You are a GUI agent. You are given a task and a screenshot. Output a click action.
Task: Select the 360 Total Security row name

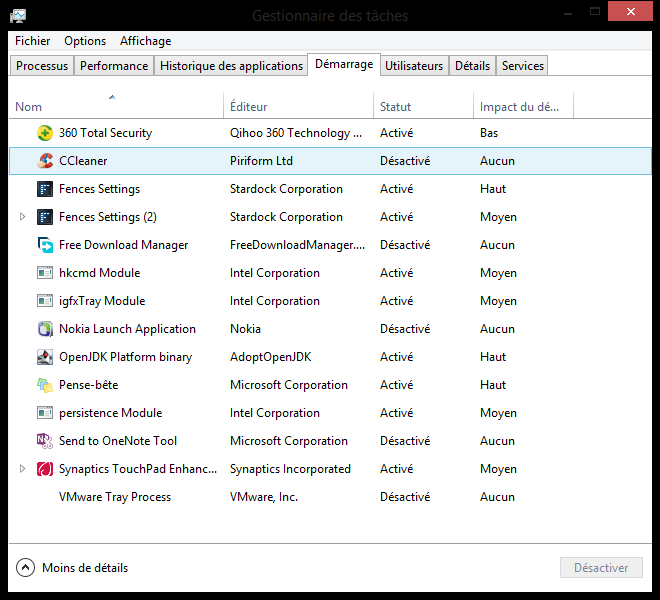coord(105,133)
